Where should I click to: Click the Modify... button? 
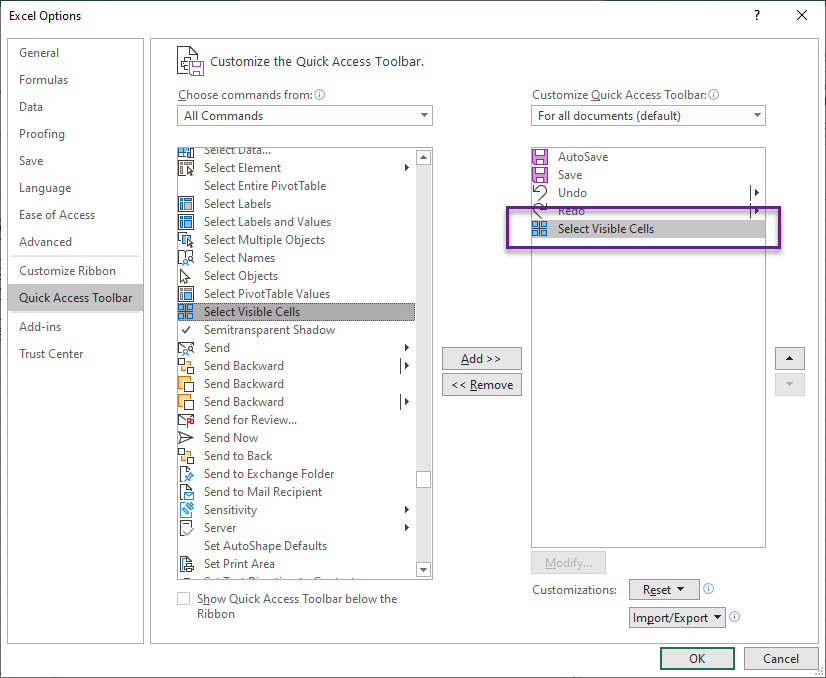pos(568,563)
